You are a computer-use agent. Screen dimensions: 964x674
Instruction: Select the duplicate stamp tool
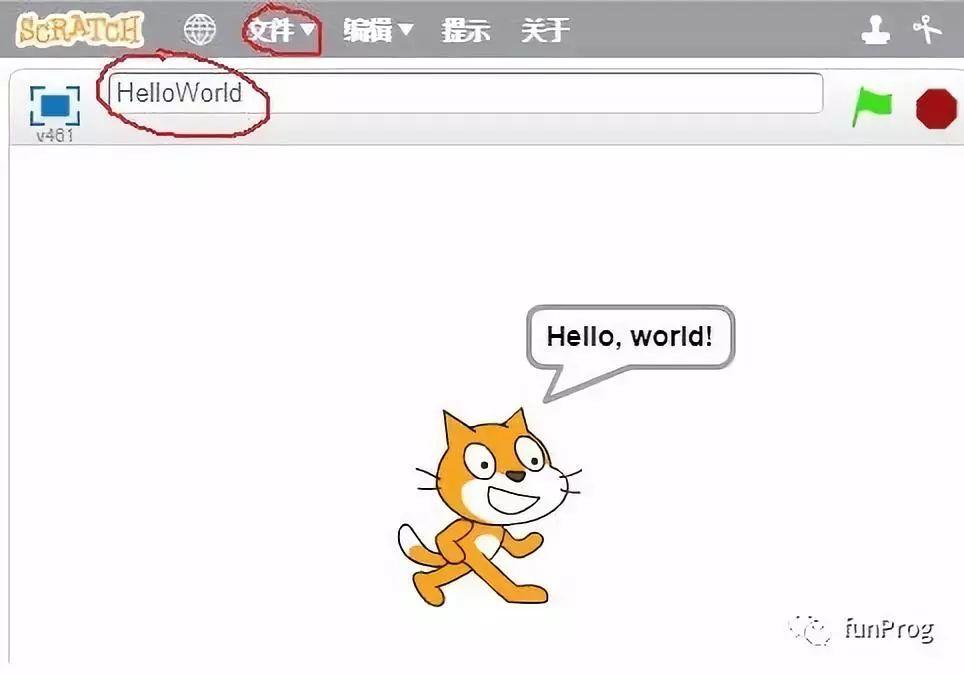tap(875, 30)
